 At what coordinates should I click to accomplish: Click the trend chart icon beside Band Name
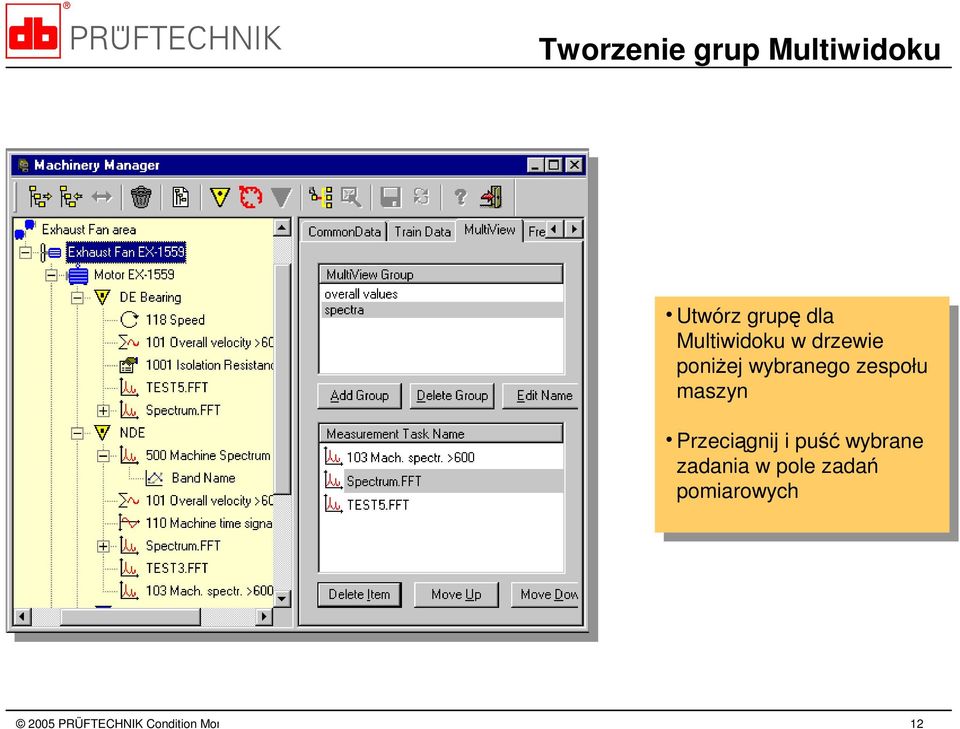pyautogui.click(x=154, y=478)
